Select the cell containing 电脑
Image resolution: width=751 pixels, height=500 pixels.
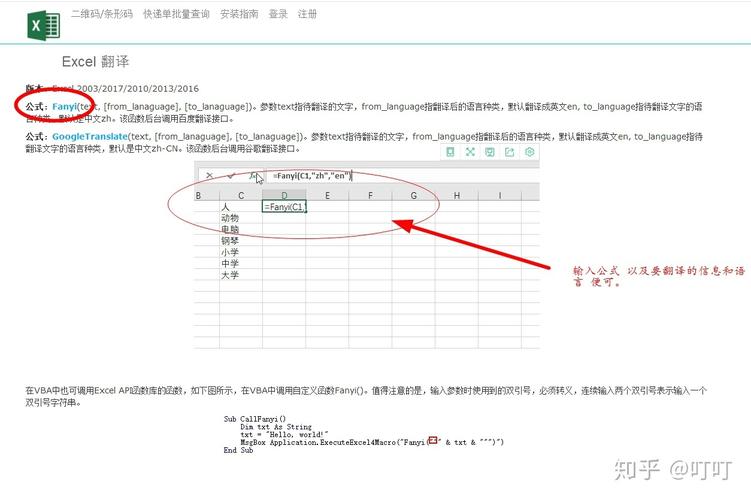click(x=241, y=230)
